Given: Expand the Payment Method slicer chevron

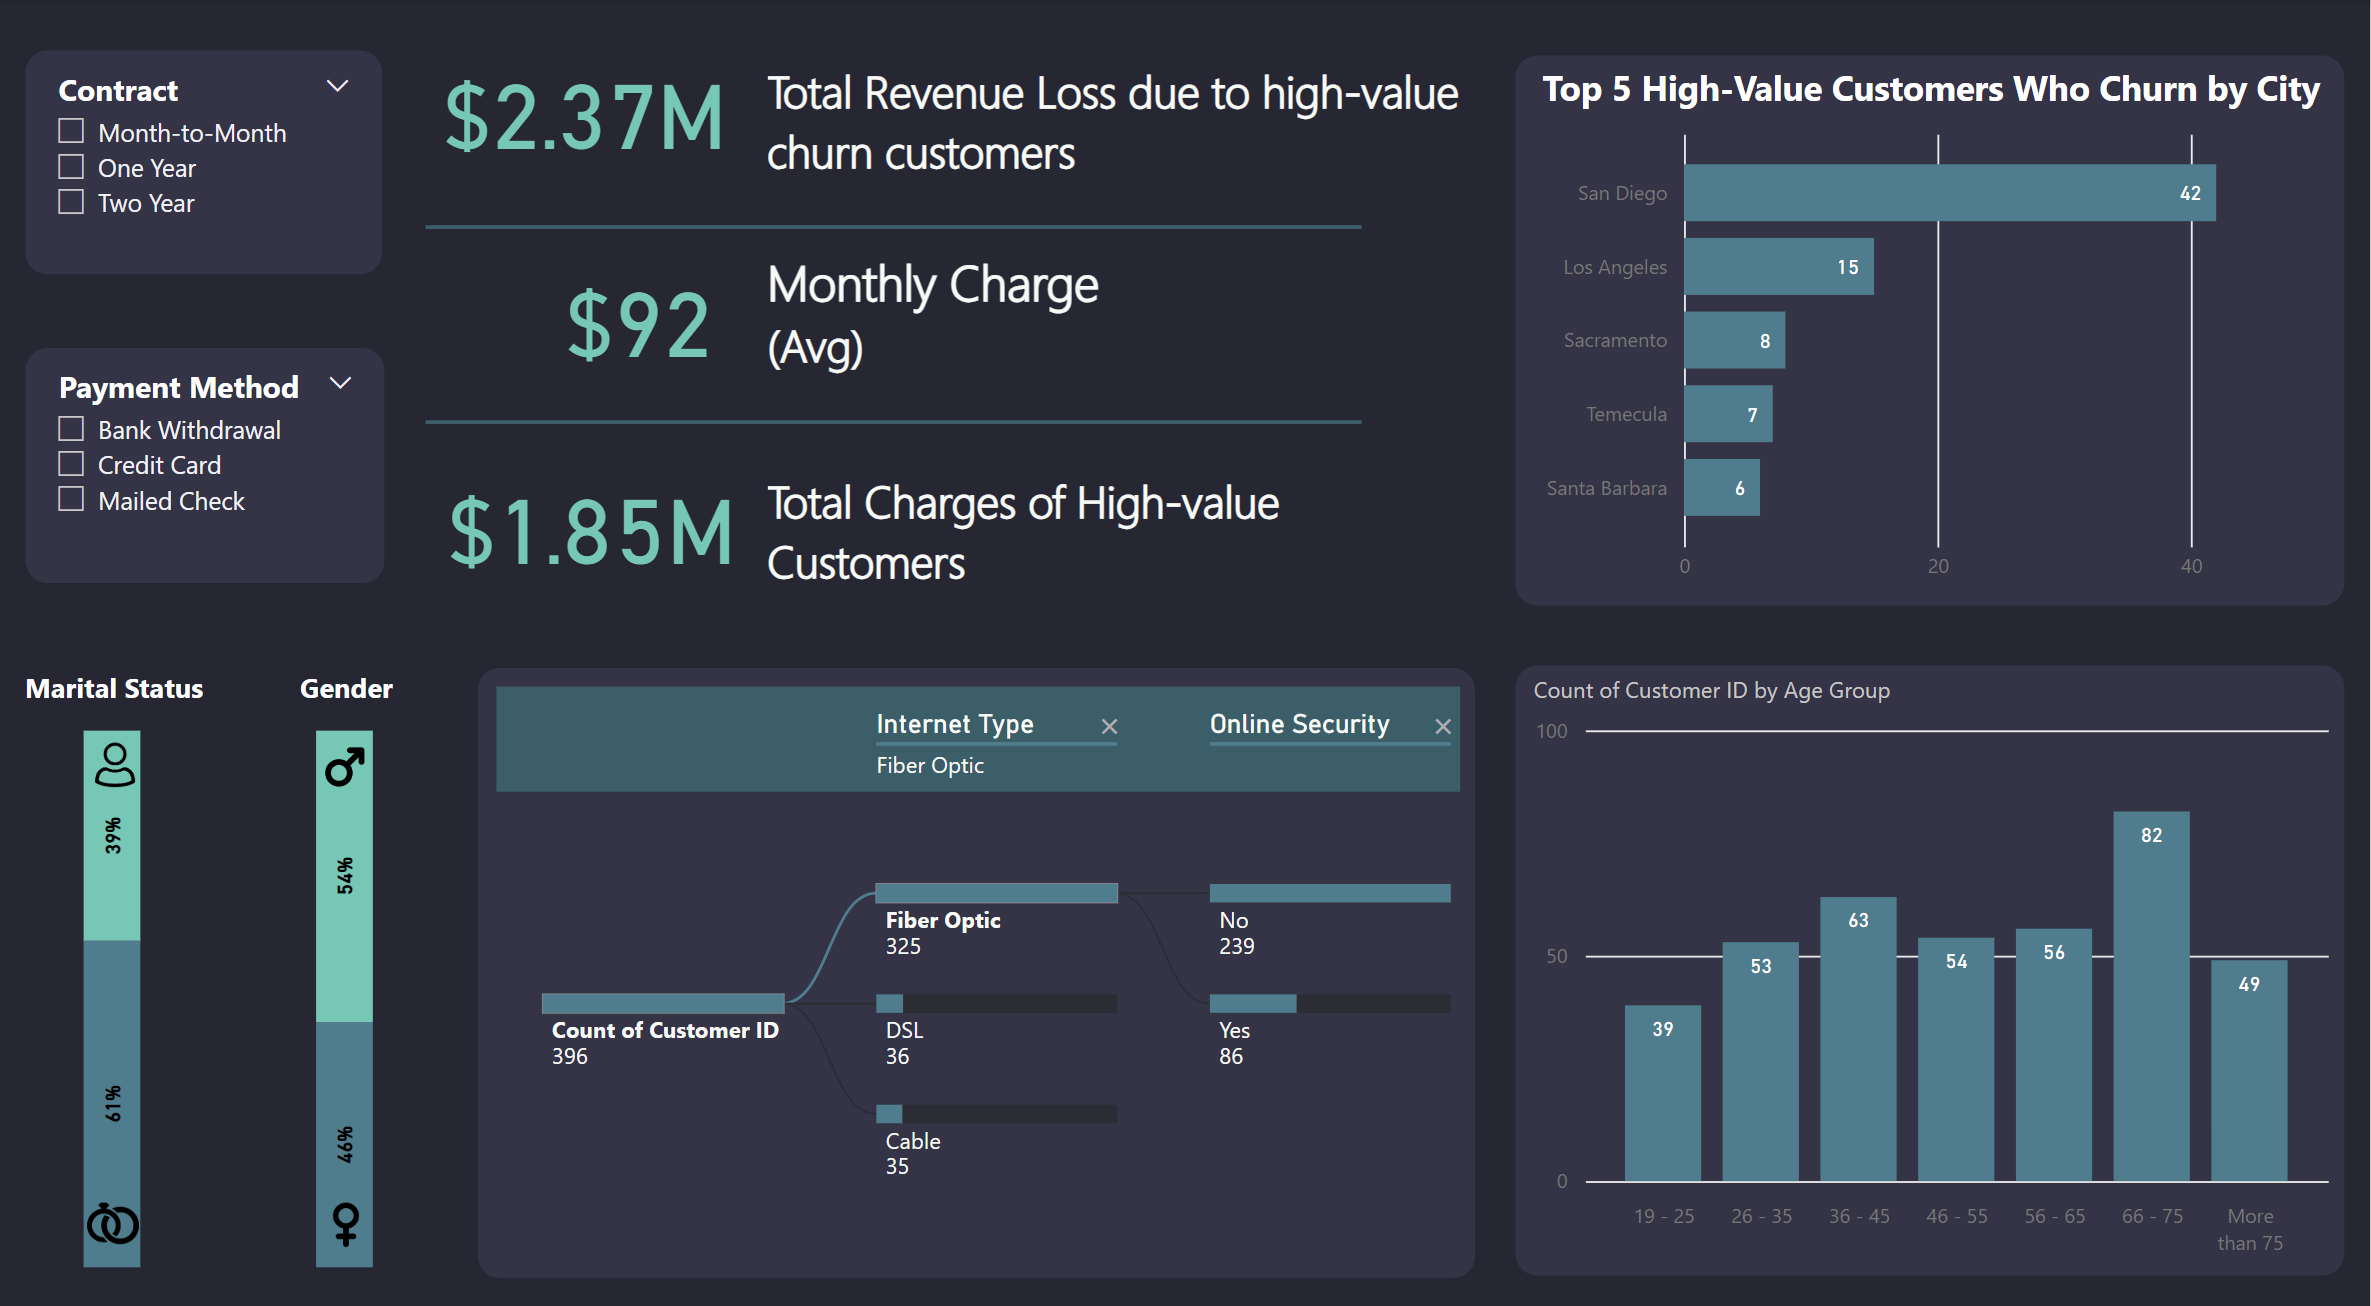Looking at the screenshot, I should pyautogui.click(x=340, y=384).
